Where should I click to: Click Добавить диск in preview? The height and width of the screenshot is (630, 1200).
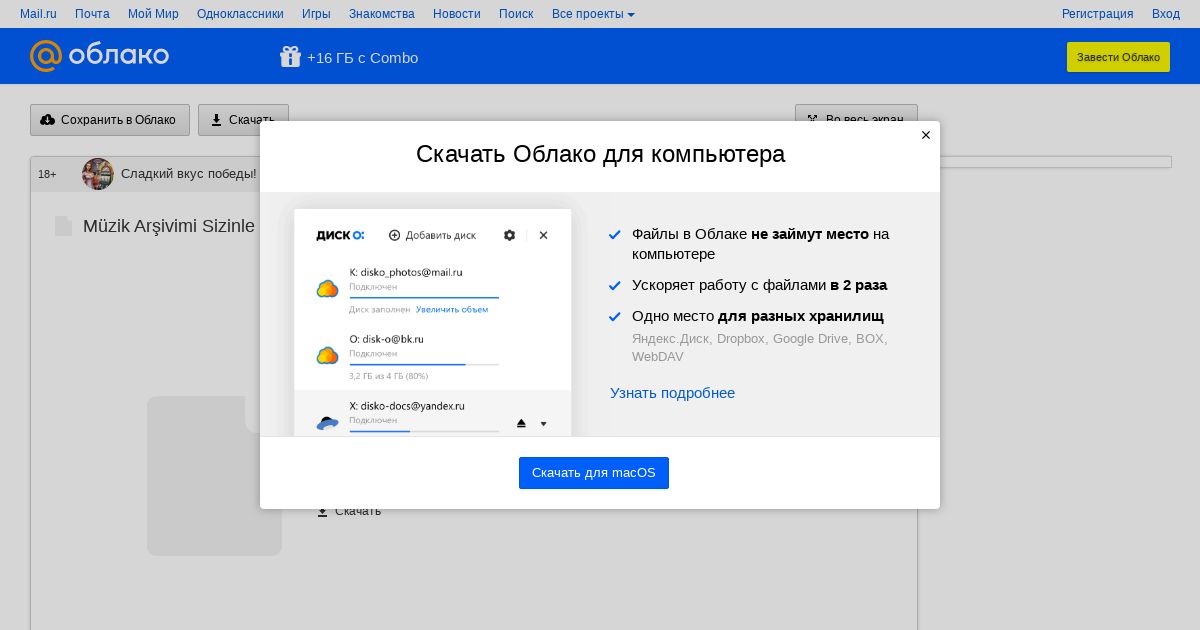(x=432, y=235)
